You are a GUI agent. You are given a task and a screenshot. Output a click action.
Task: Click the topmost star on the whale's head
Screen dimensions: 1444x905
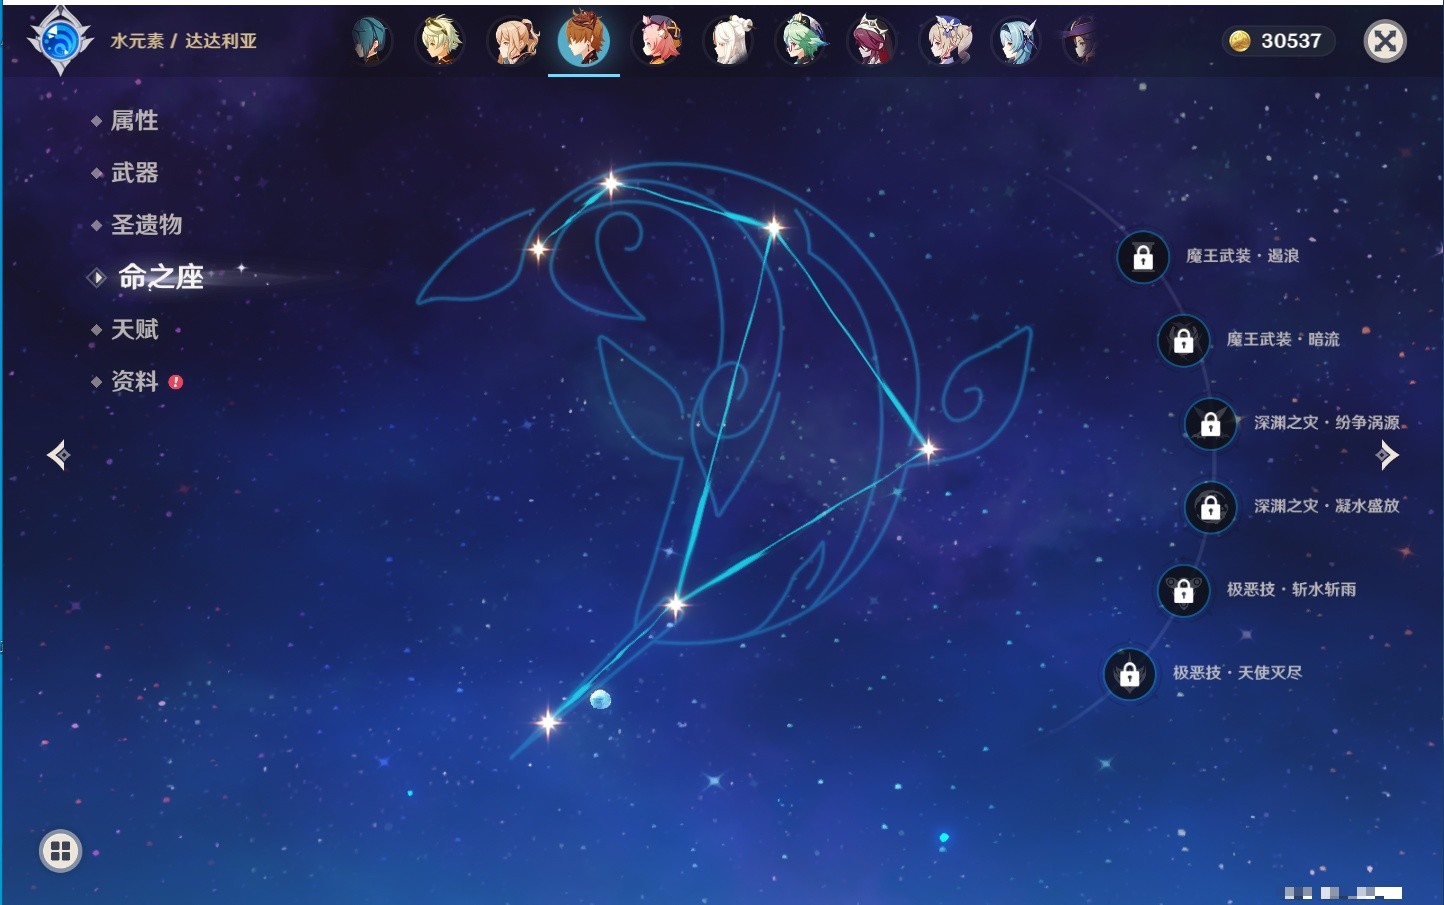tap(610, 183)
